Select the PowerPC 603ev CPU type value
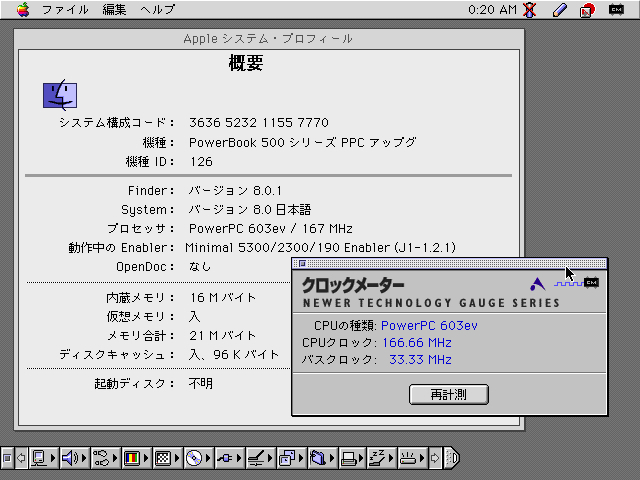Viewport: 640px width, 480px height. 429,325
